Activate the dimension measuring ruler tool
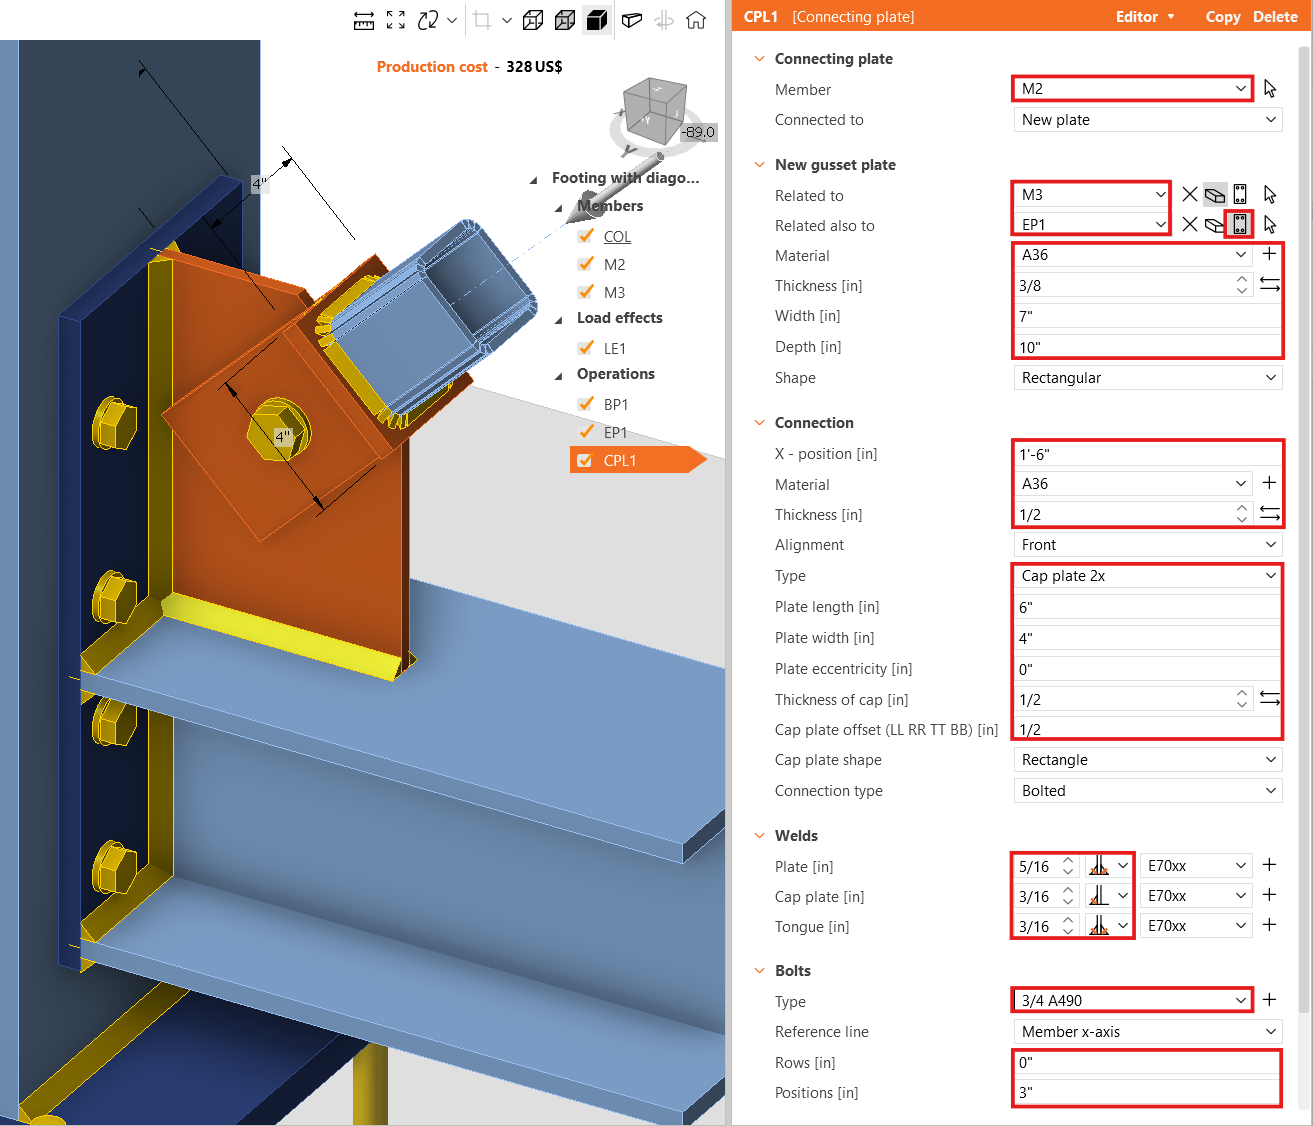Image resolution: width=1313 pixels, height=1126 pixels. click(364, 20)
